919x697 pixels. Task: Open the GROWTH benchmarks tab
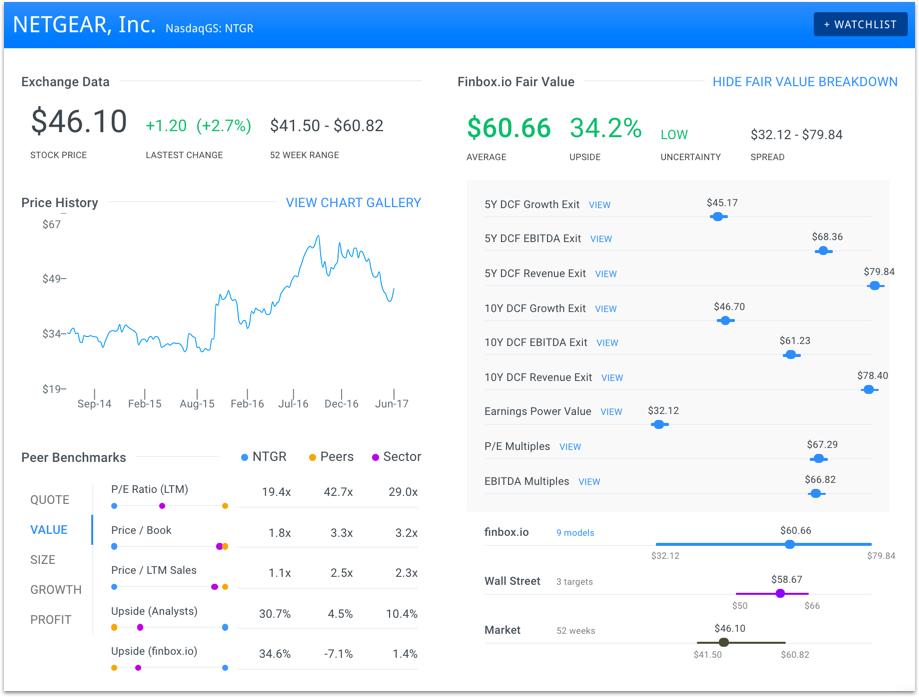click(56, 590)
